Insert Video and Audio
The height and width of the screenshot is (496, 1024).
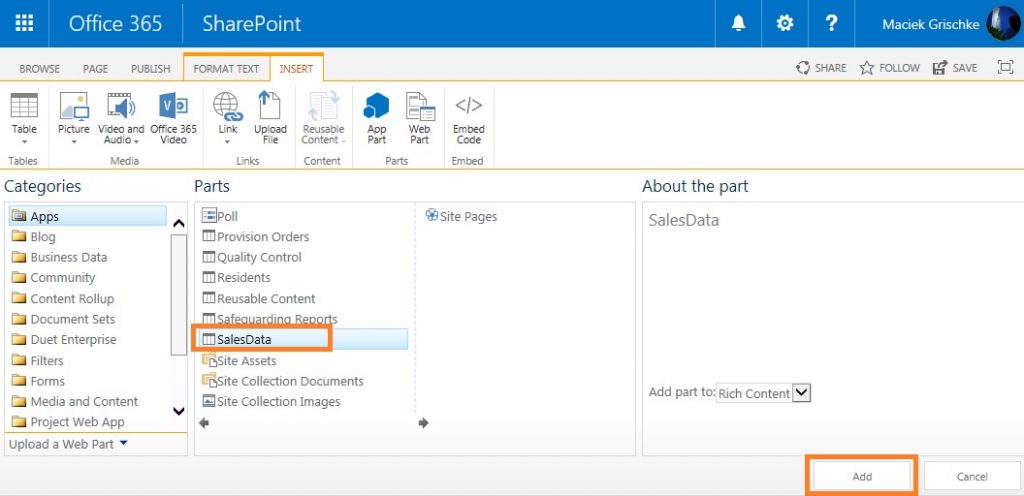point(121,117)
